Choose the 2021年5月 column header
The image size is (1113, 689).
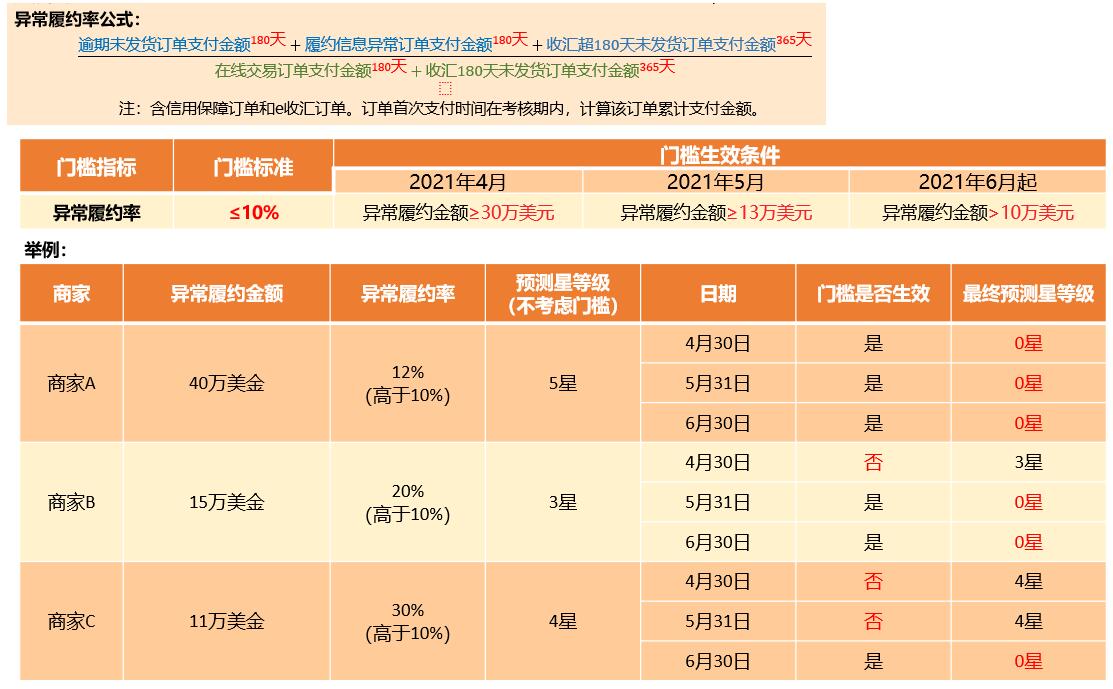coord(715,182)
